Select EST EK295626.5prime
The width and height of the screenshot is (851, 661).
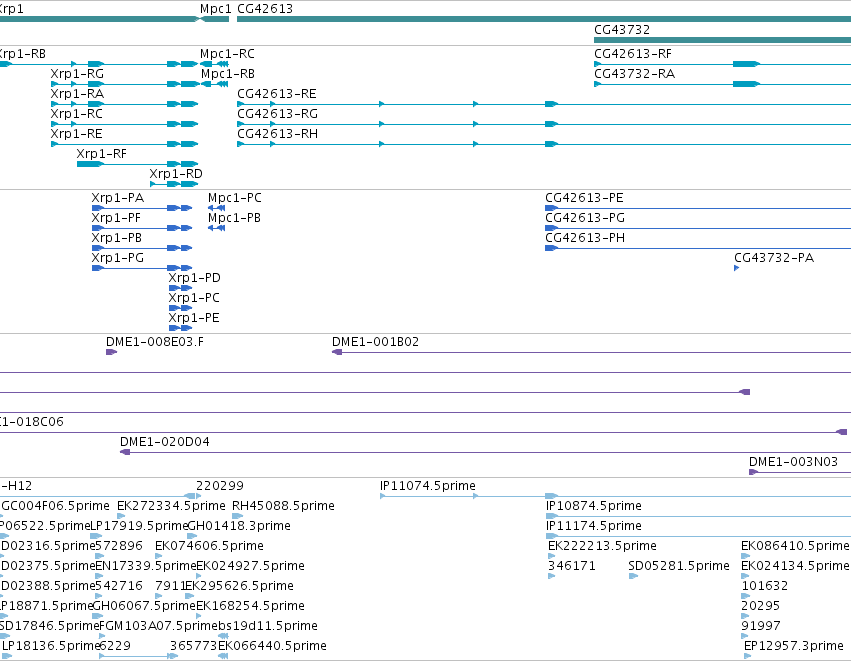tap(239, 586)
